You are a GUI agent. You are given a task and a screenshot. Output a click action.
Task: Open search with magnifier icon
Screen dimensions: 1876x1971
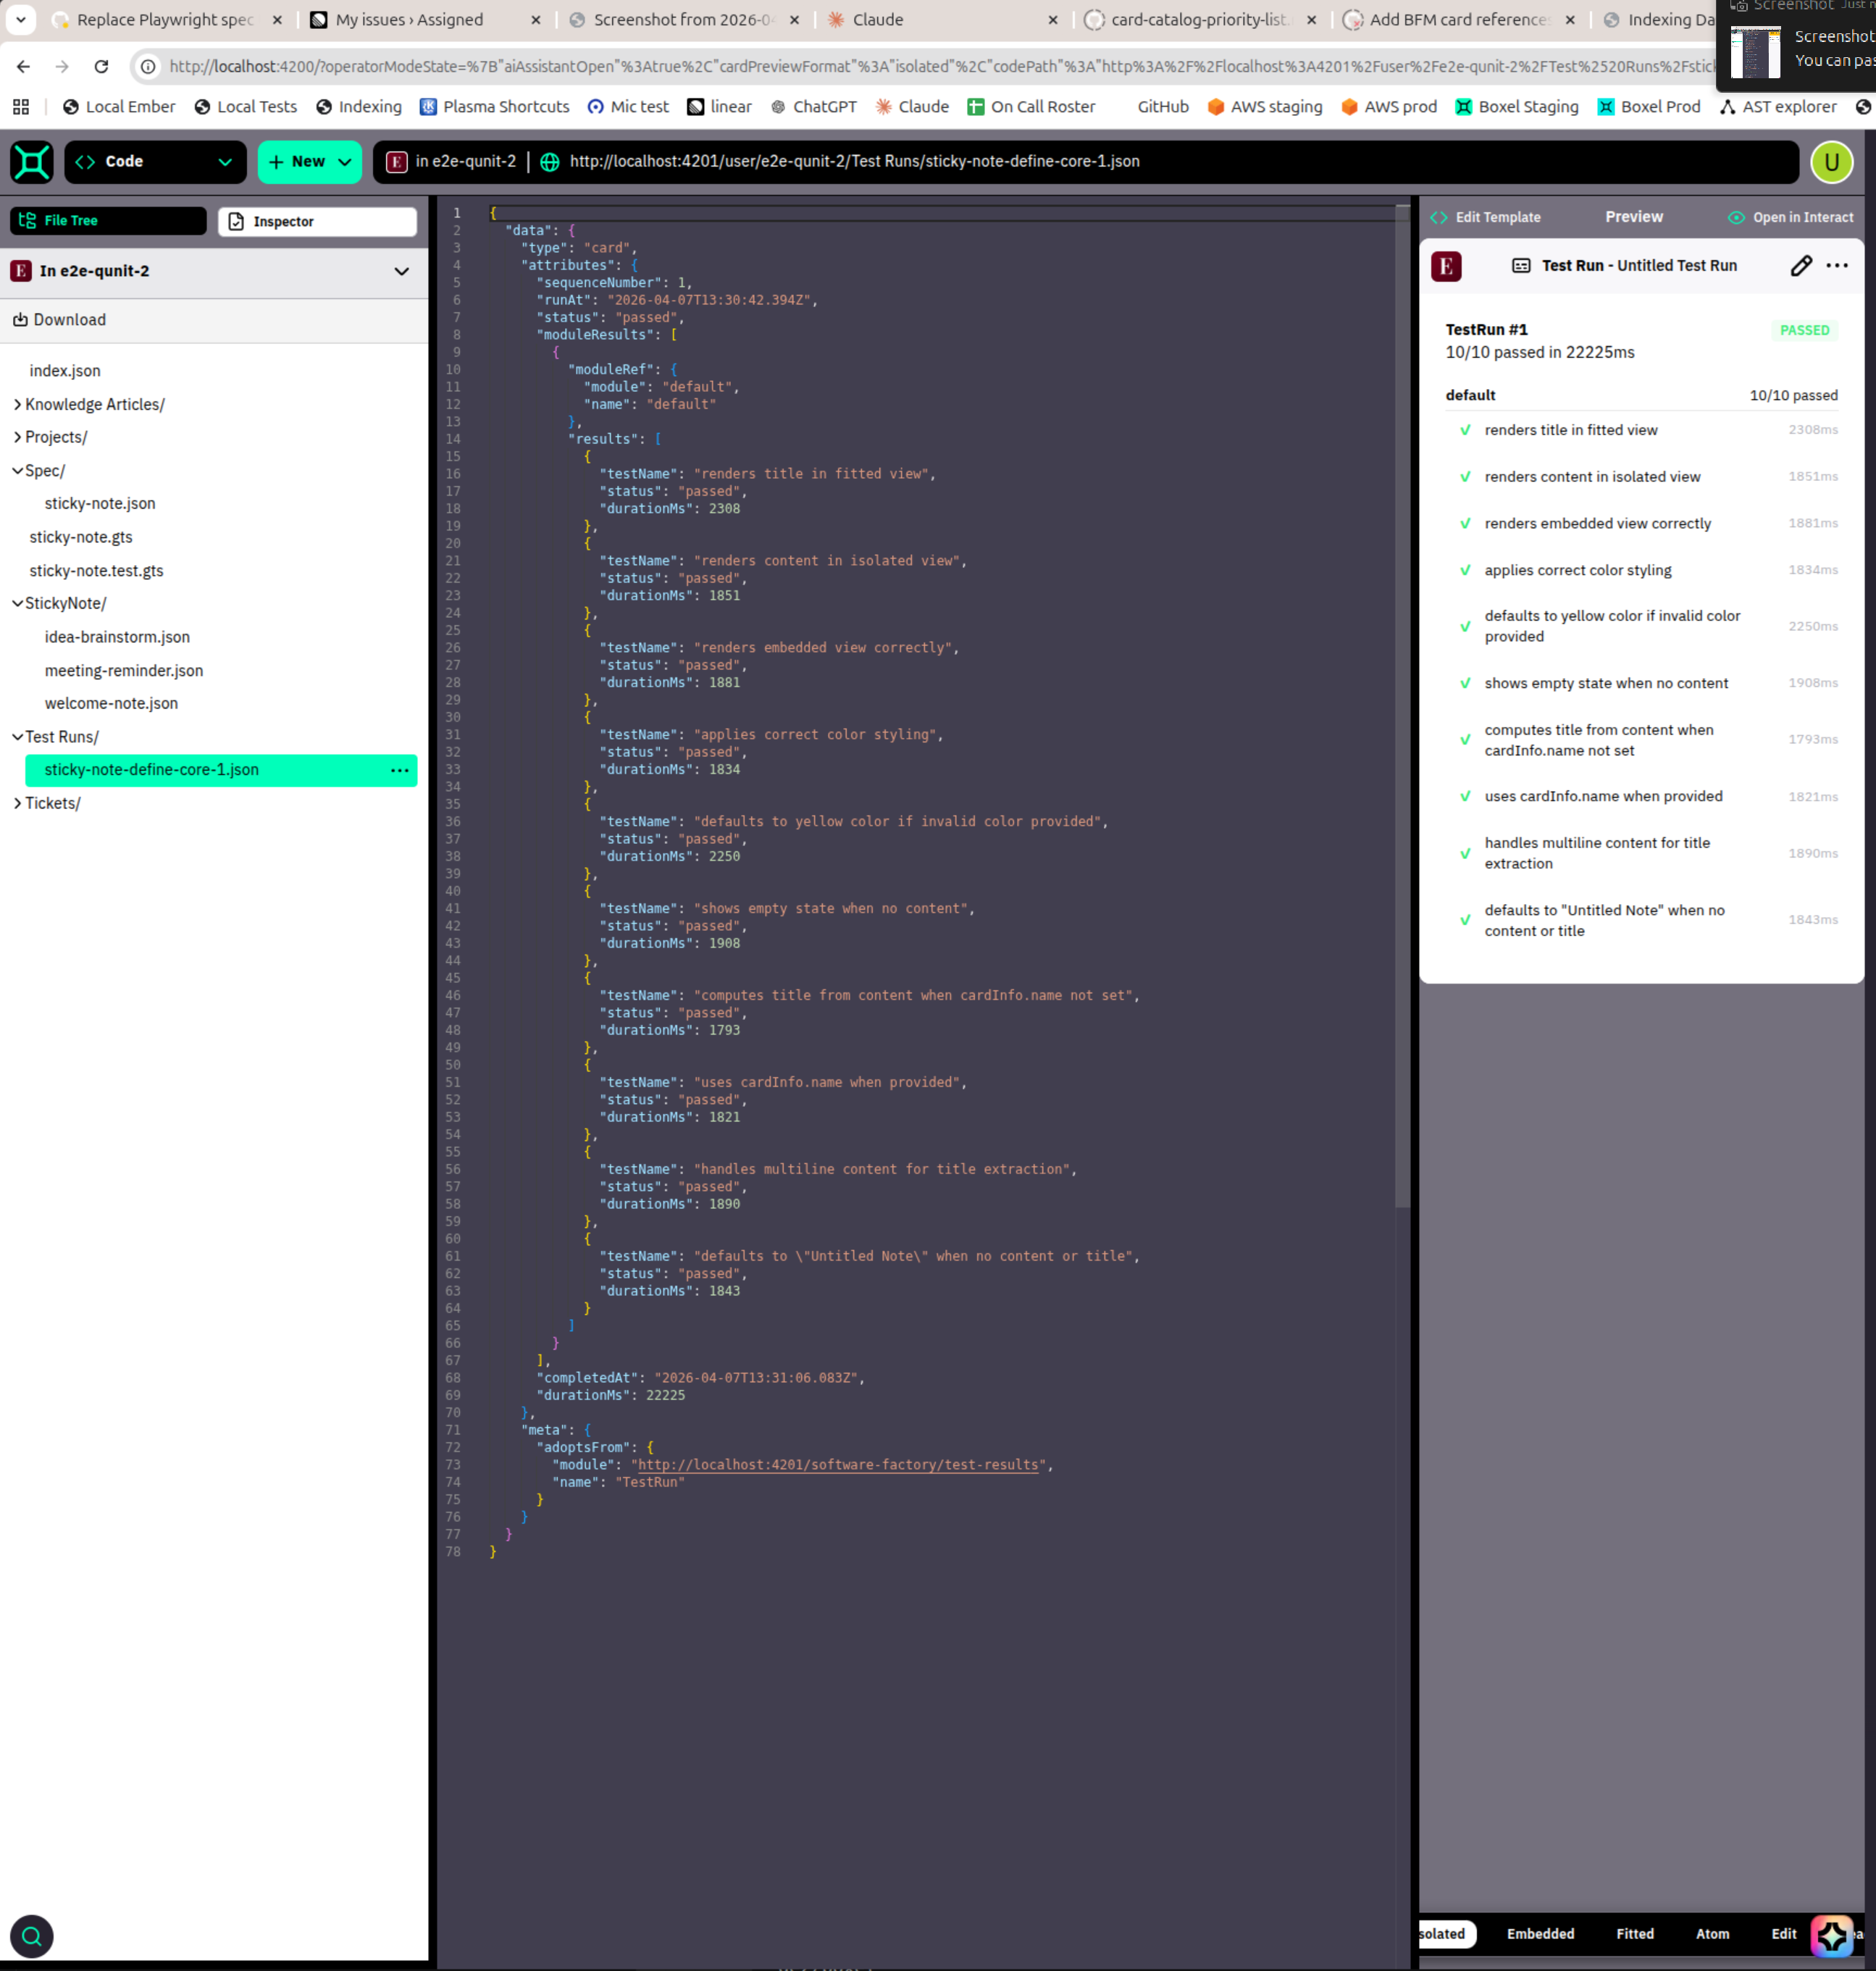[x=31, y=1936]
